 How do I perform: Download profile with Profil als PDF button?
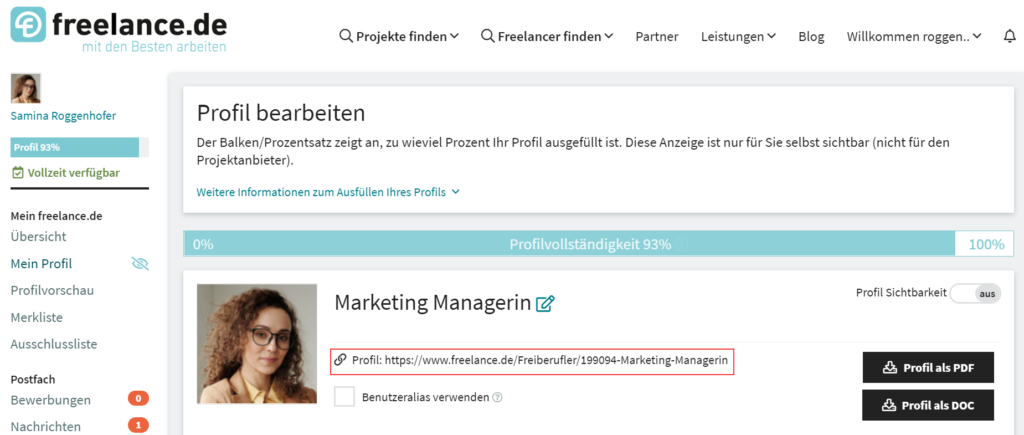pos(929,367)
